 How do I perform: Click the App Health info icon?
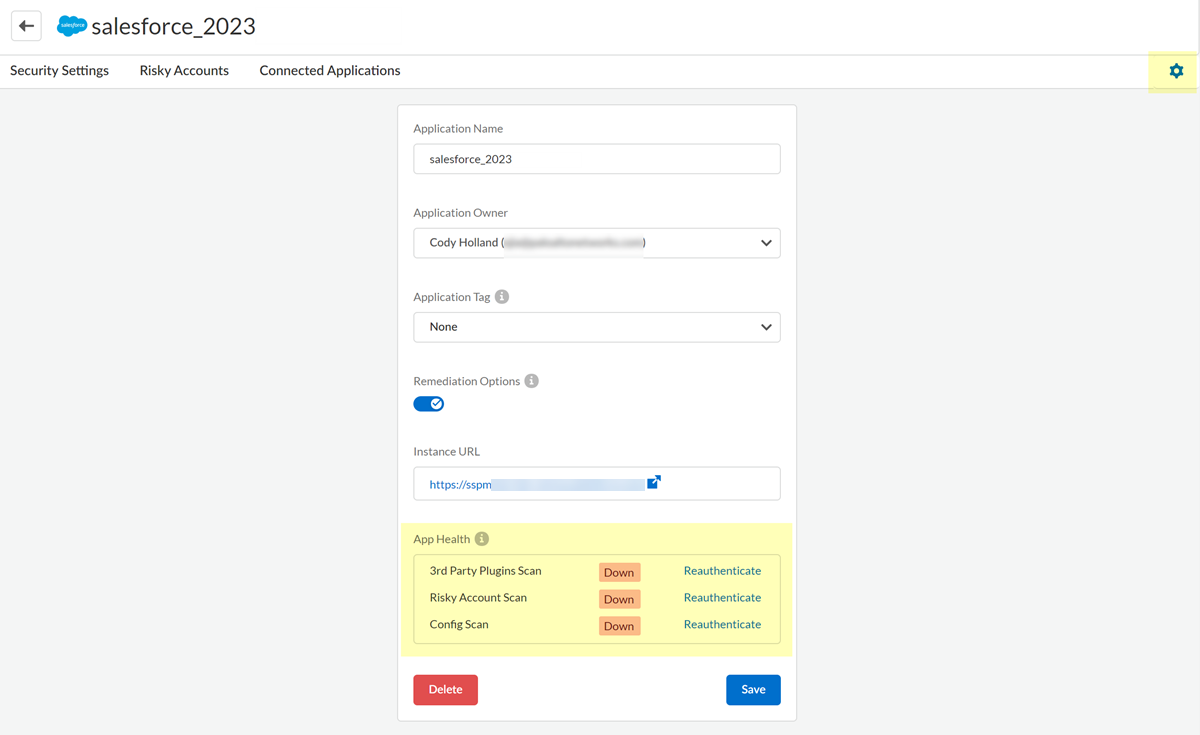482,539
